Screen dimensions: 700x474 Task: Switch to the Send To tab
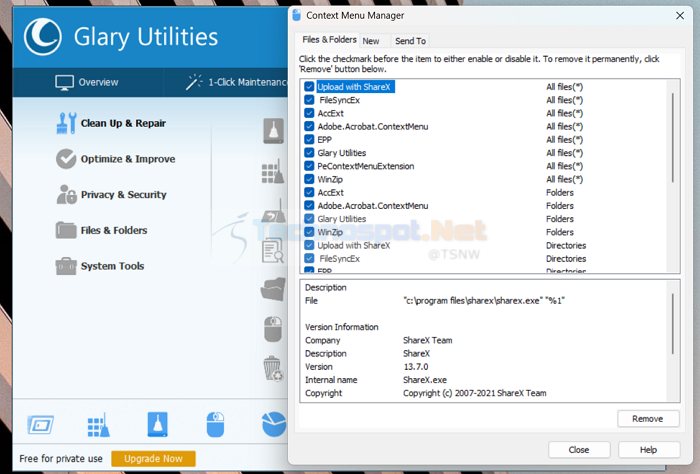pyautogui.click(x=410, y=41)
